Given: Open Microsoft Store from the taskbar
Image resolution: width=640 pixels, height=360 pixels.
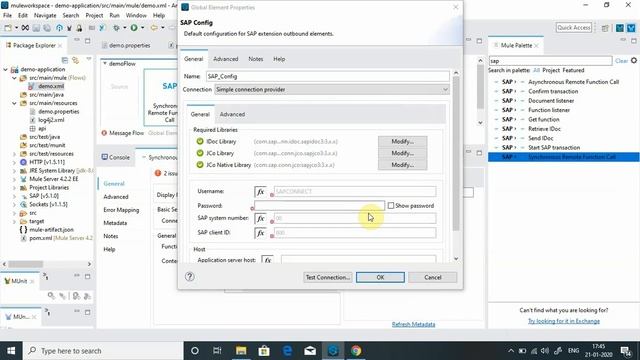Looking at the screenshot, I should 264,351.
